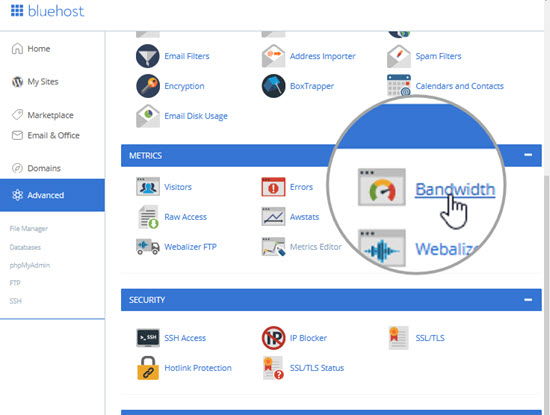Open Domains in sidebar
Viewport: 550px width, 415px height.
pyautogui.click(x=36, y=168)
